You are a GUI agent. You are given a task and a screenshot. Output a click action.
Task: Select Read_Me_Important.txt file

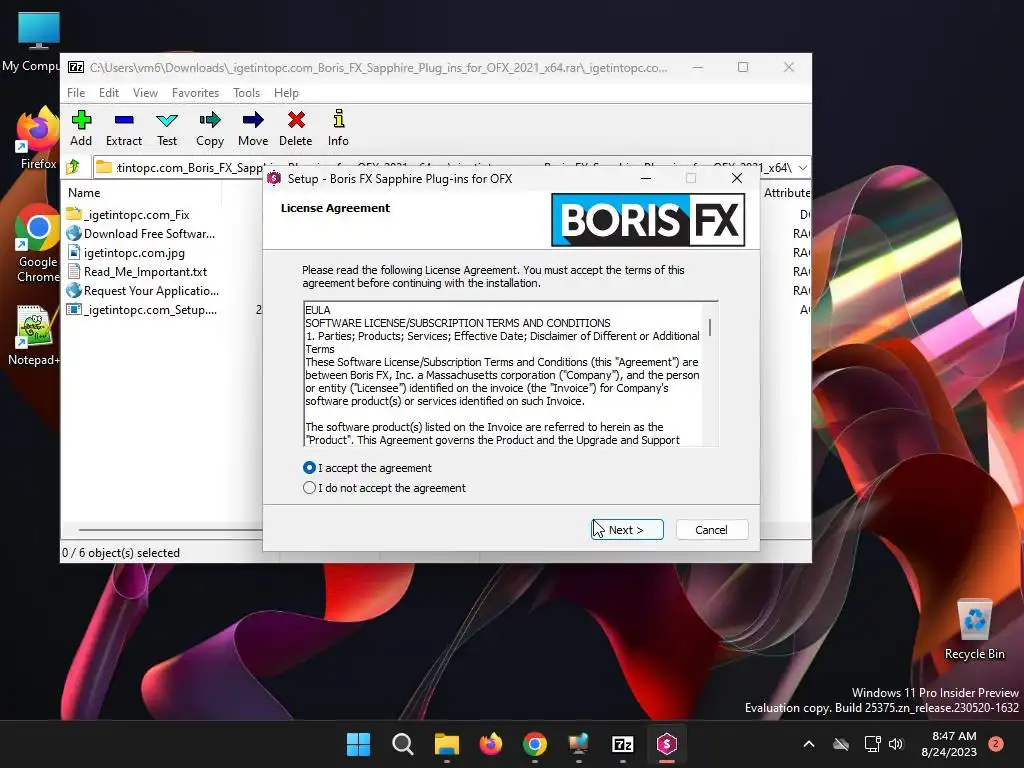(145, 271)
